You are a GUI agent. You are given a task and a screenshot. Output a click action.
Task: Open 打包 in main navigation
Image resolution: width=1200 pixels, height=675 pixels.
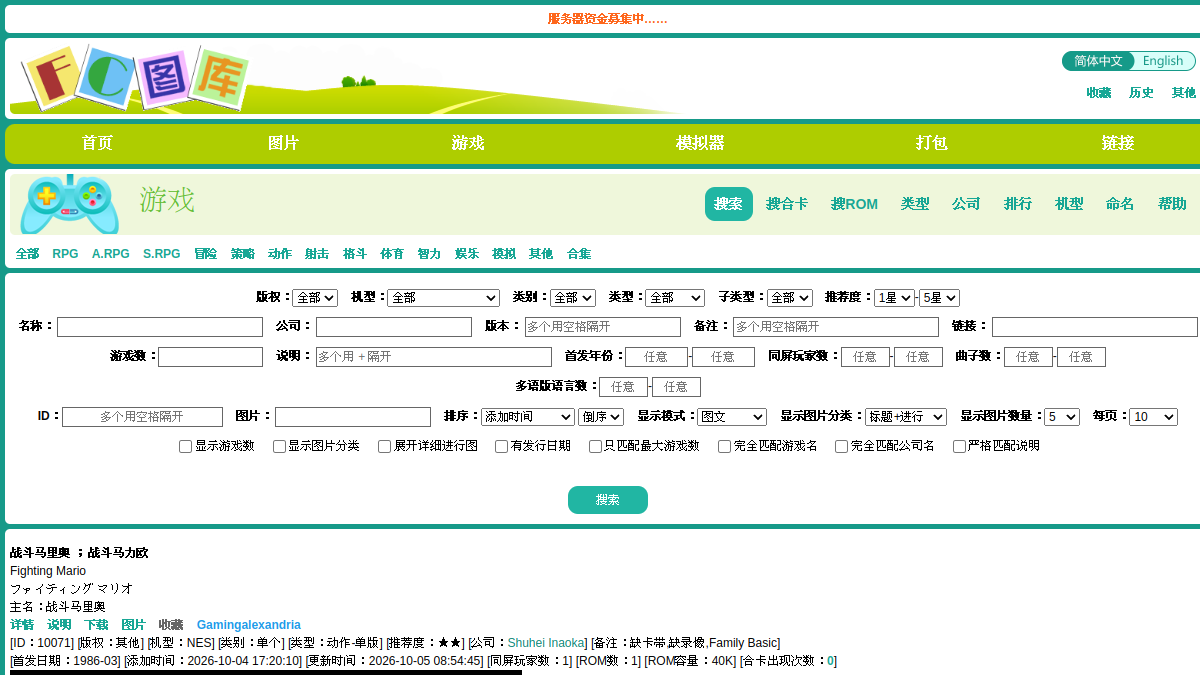pyautogui.click(x=932, y=143)
